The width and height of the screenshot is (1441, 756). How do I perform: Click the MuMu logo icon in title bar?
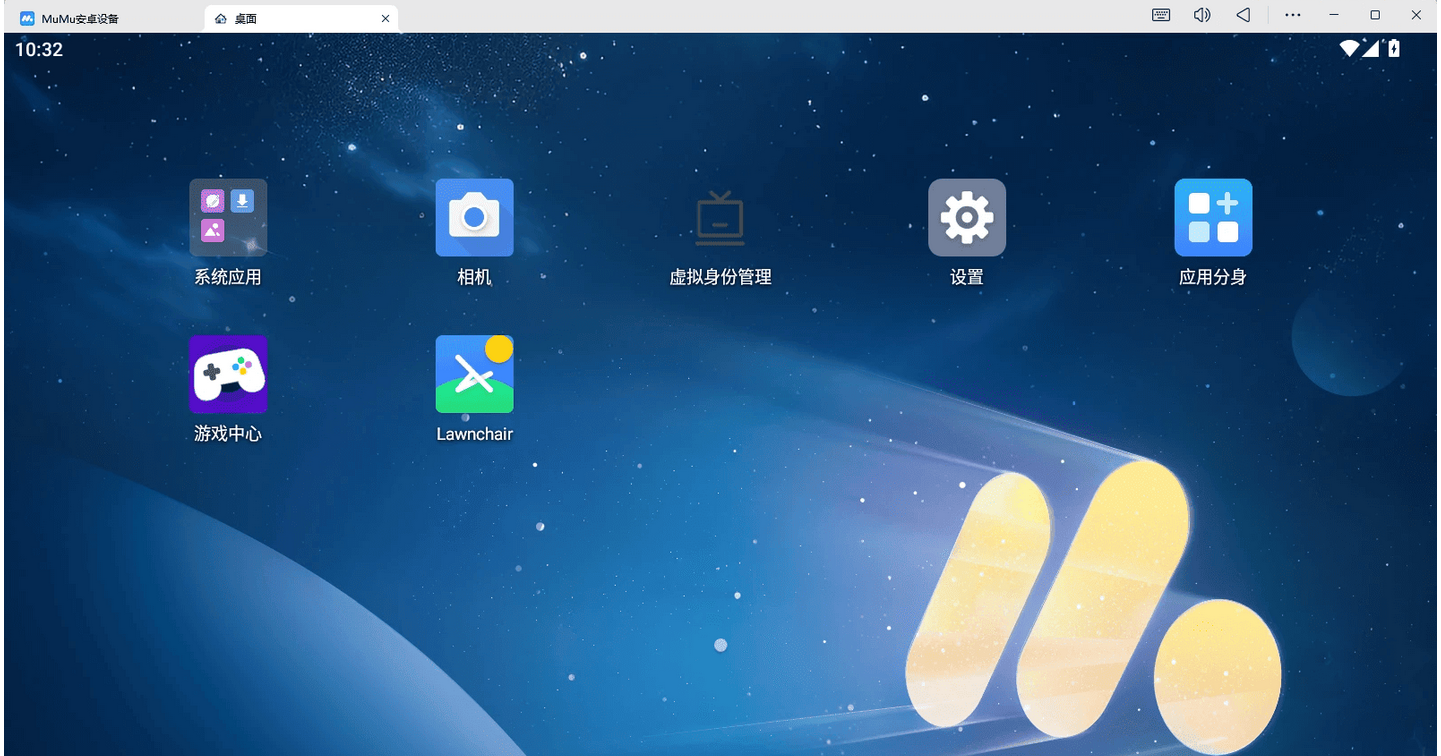coord(27,18)
